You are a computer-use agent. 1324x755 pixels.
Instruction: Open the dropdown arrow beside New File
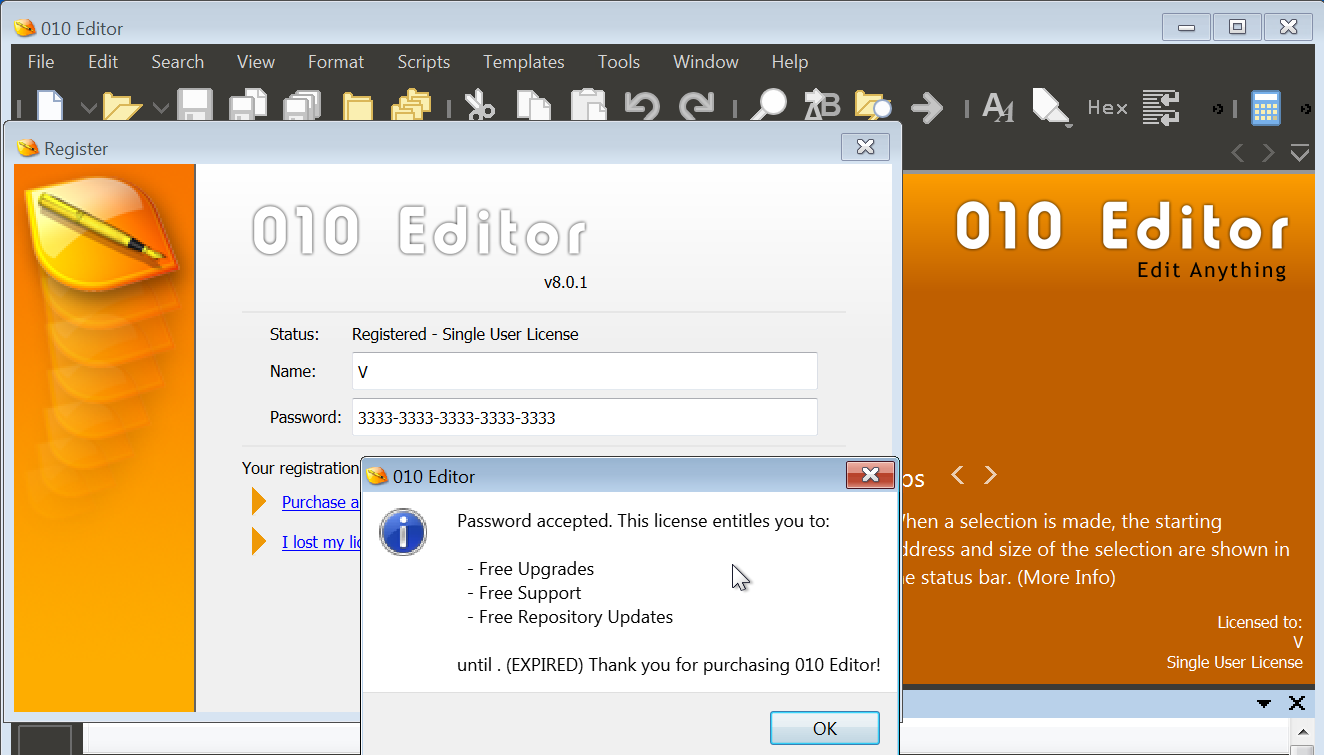(87, 107)
